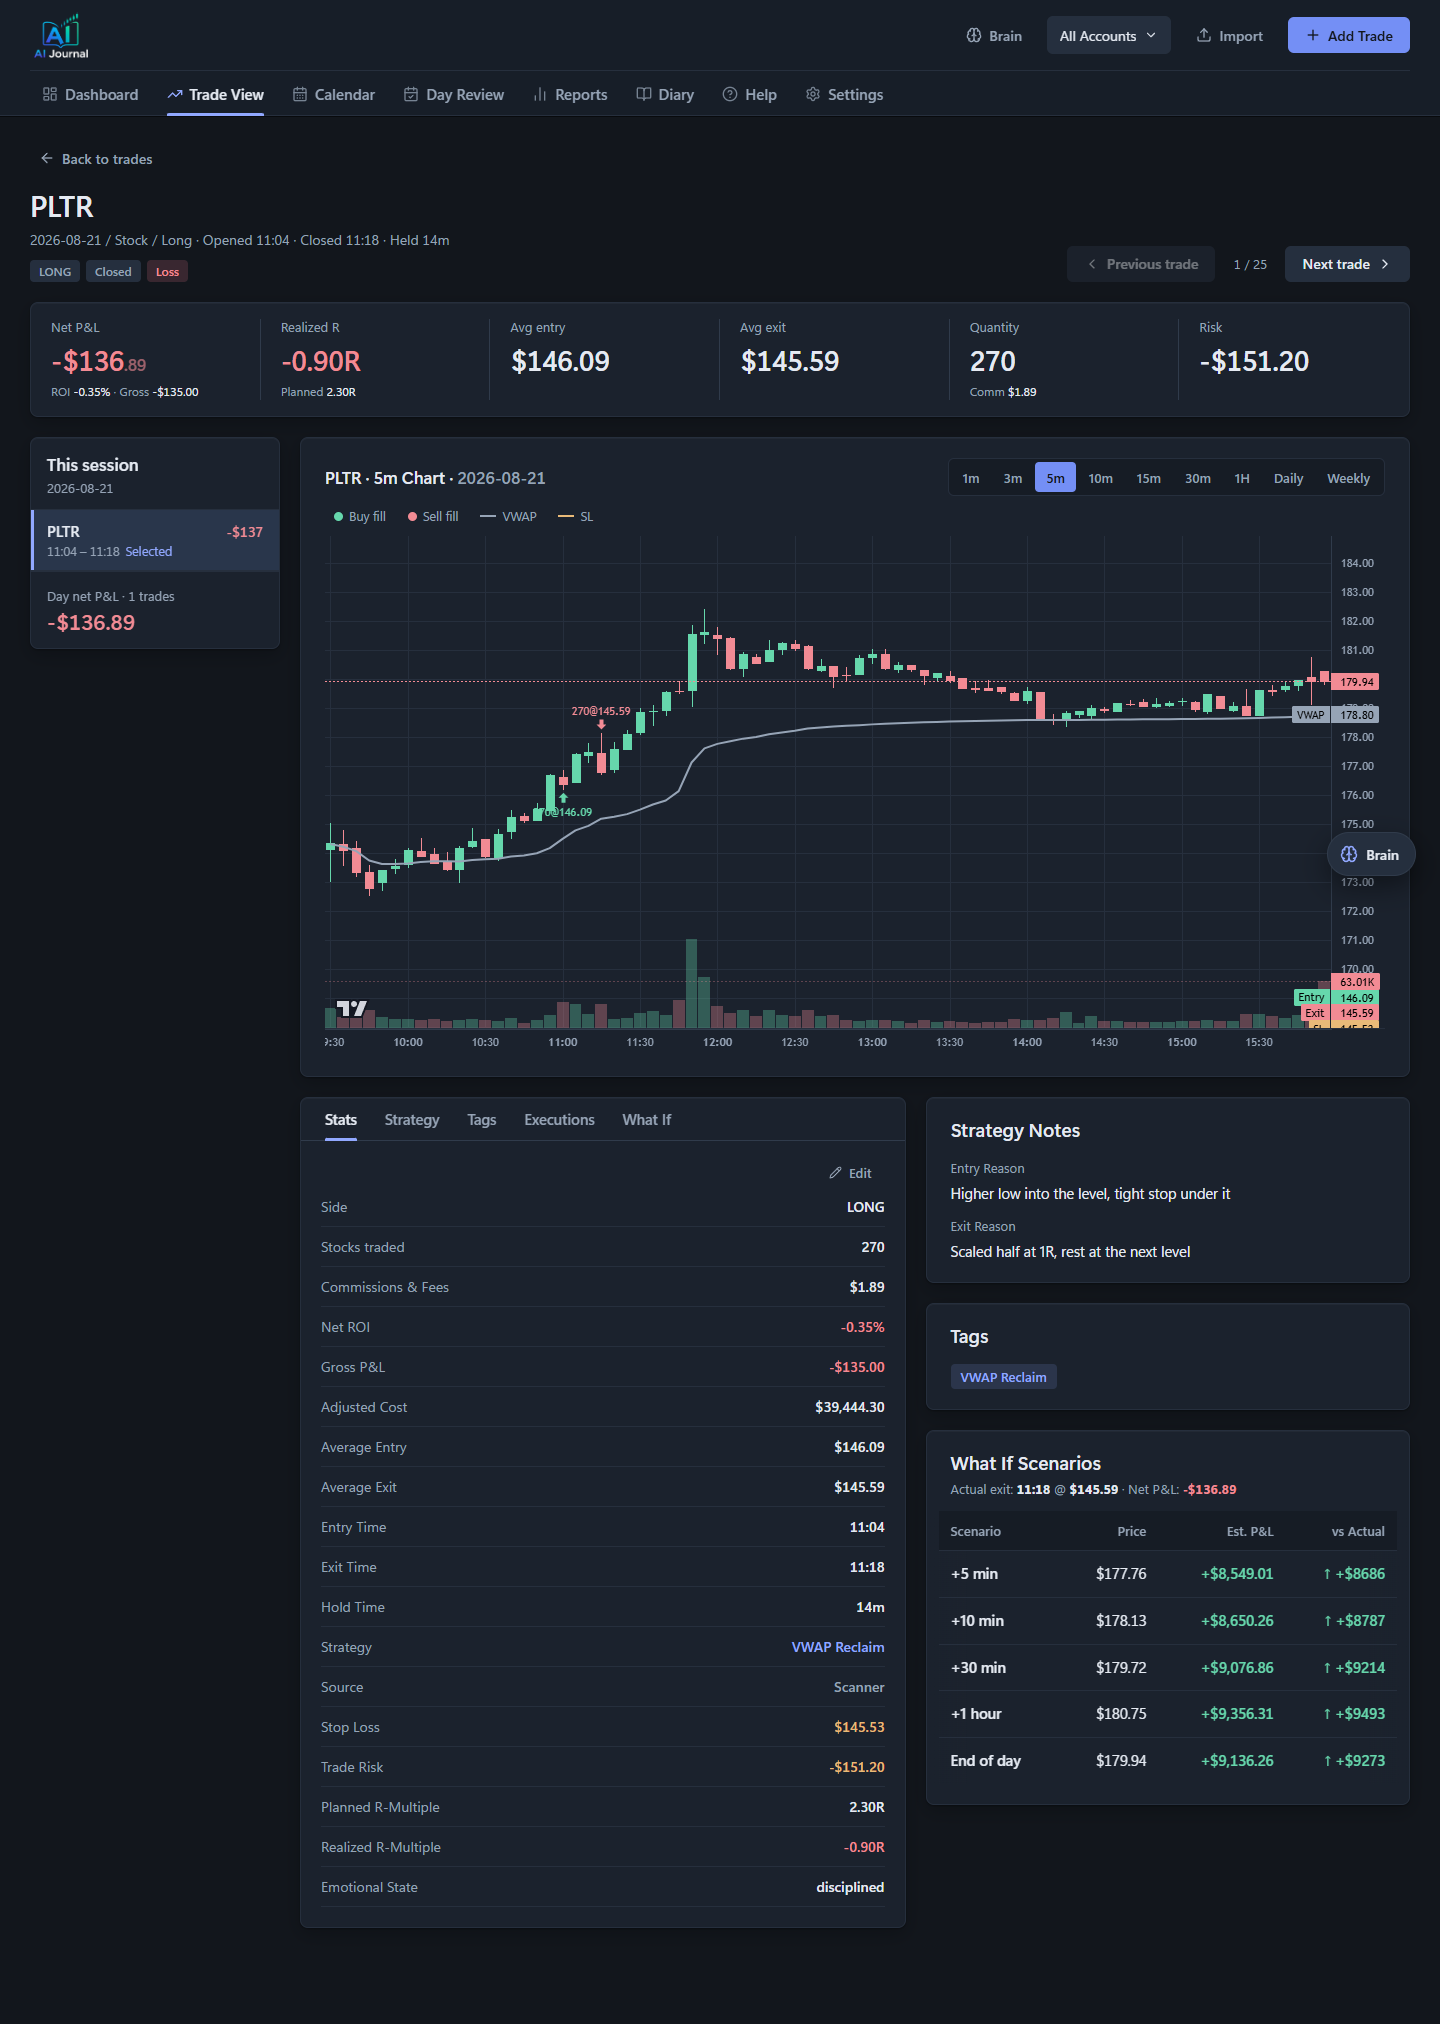Click the Adjusted Cost value $39,444.30
1440x2024 pixels.
tap(849, 1407)
